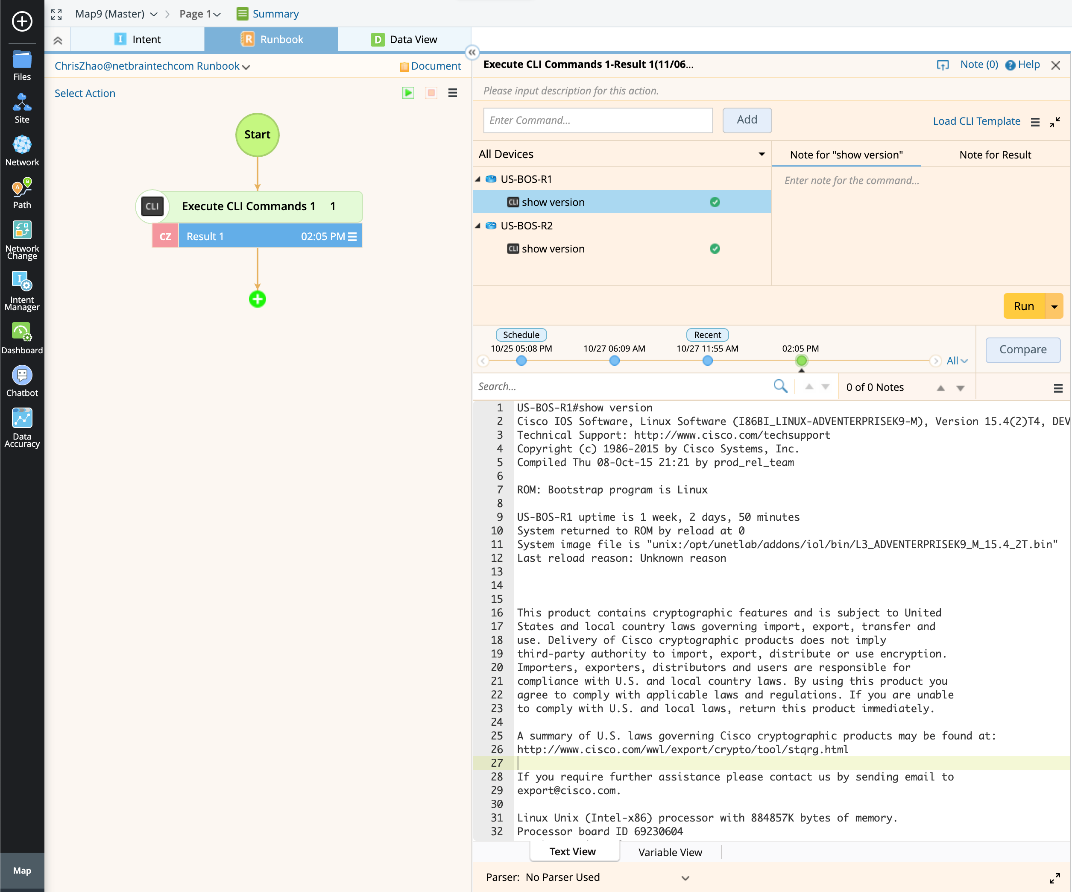Open the Dashboard sidebar icon
Image resolution: width=1072 pixels, height=892 pixels.
pos(22,333)
